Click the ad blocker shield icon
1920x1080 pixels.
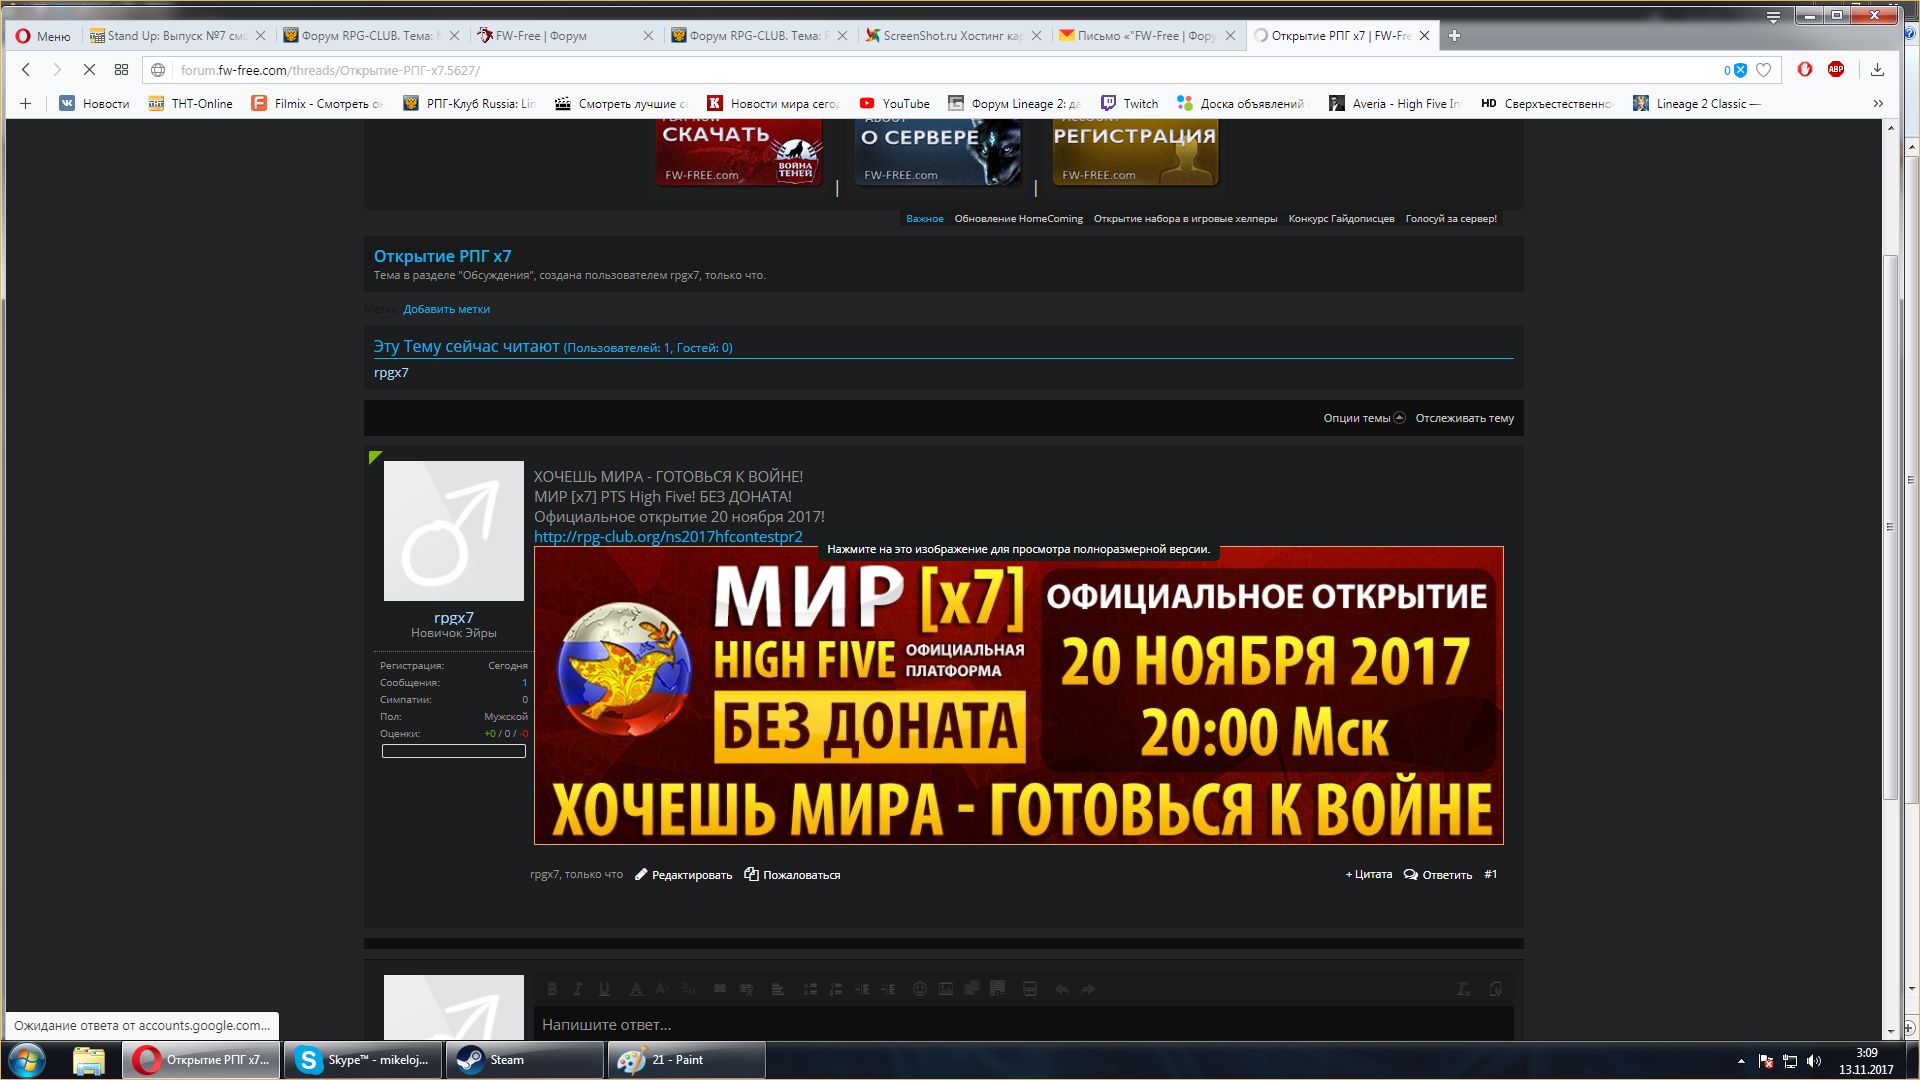(x=1740, y=70)
